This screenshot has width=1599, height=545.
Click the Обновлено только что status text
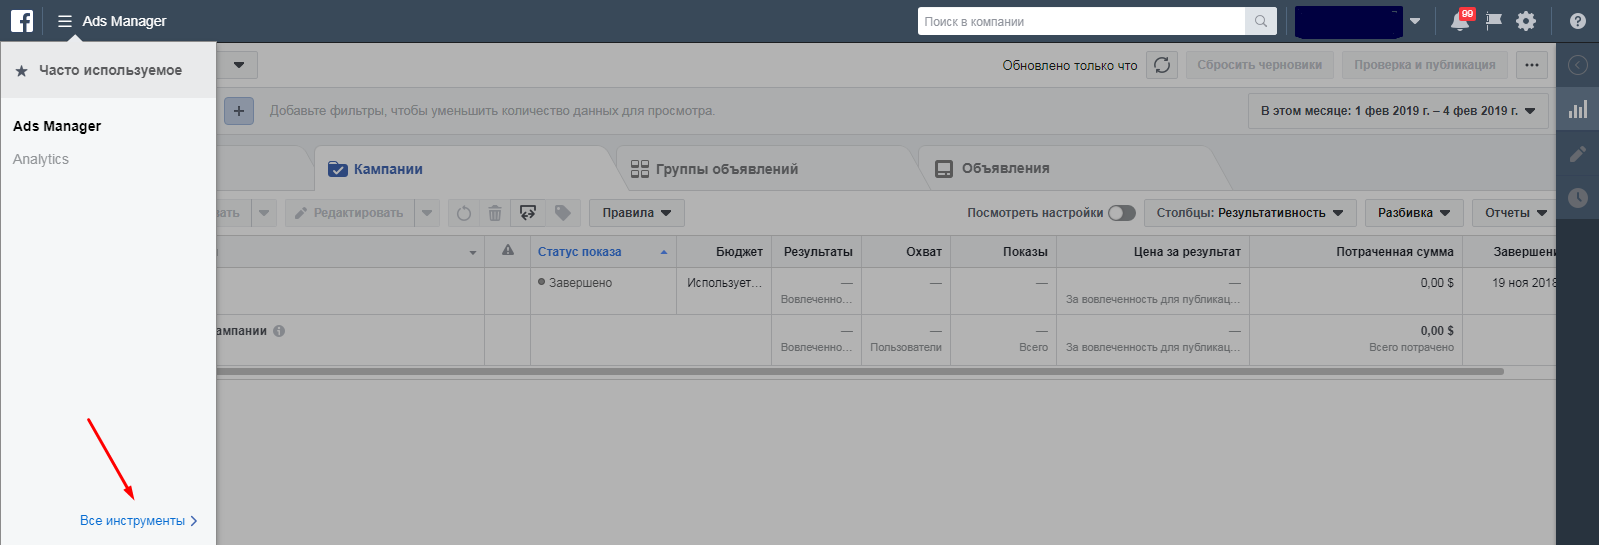[1070, 65]
